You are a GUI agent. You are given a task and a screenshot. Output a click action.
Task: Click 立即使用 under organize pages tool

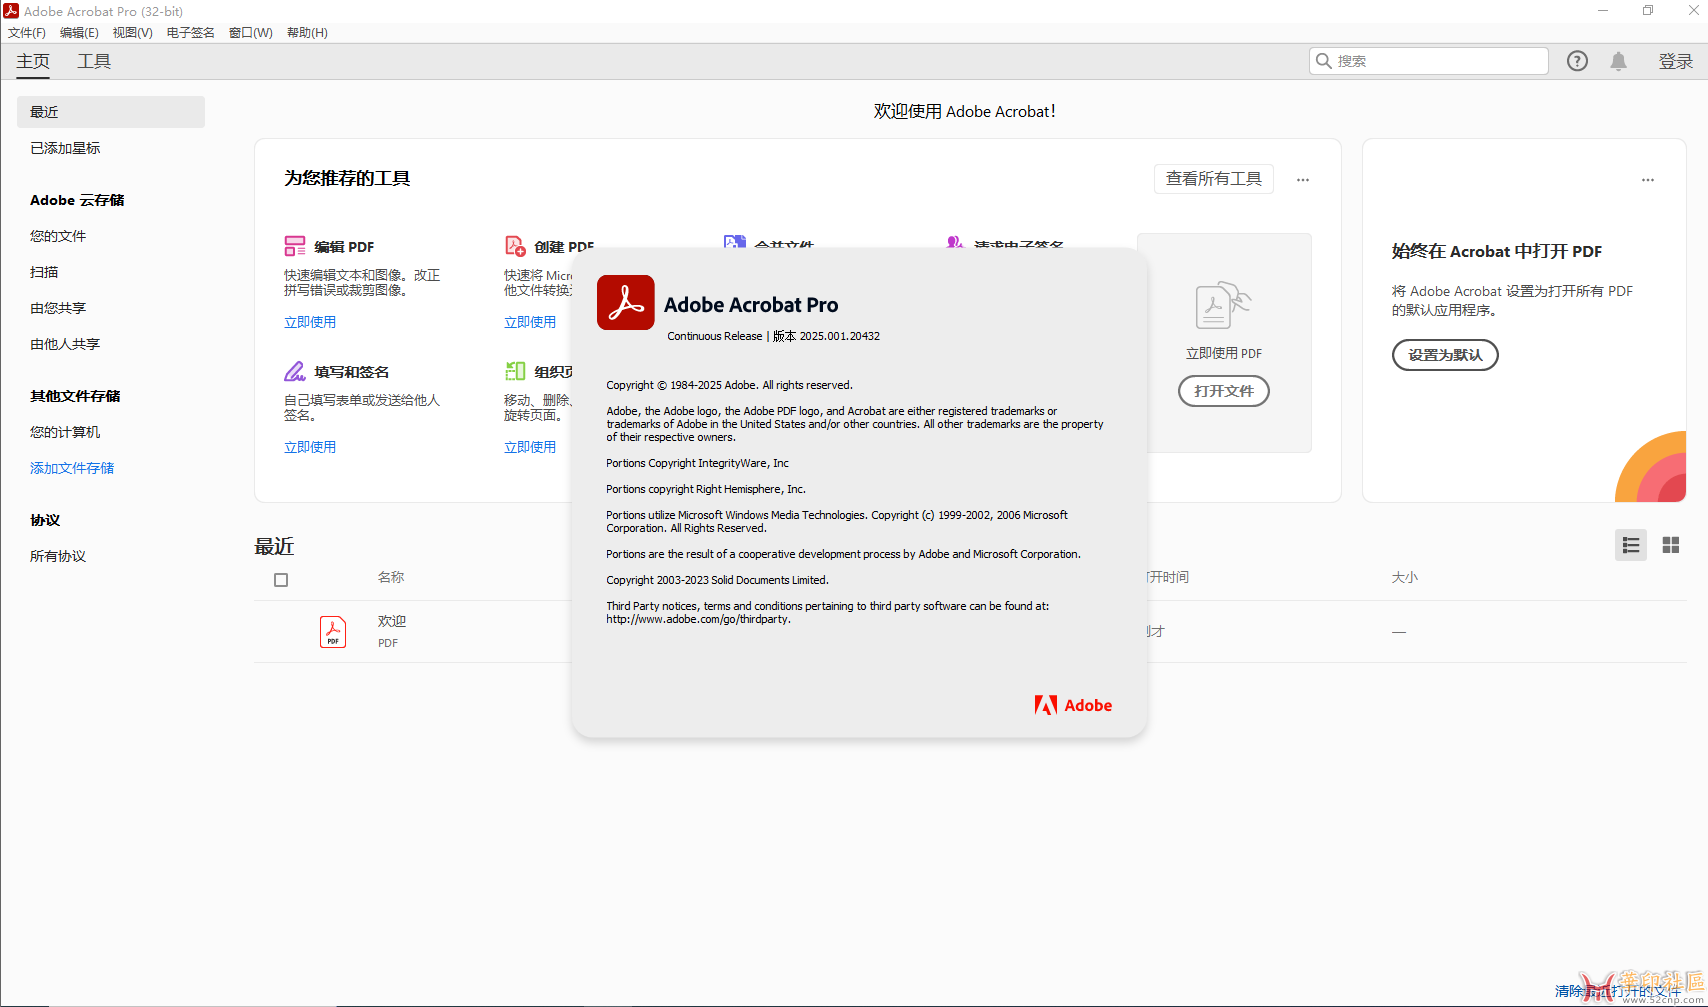530,447
